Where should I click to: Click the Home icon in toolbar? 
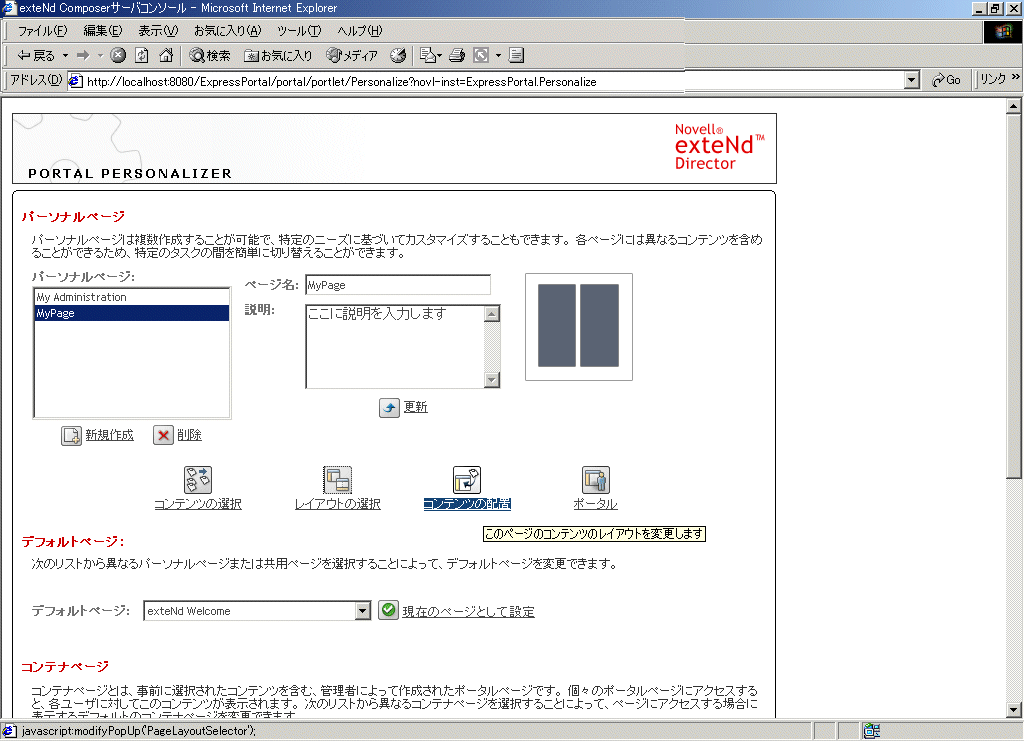pyautogui.click(x=166, y=55)
